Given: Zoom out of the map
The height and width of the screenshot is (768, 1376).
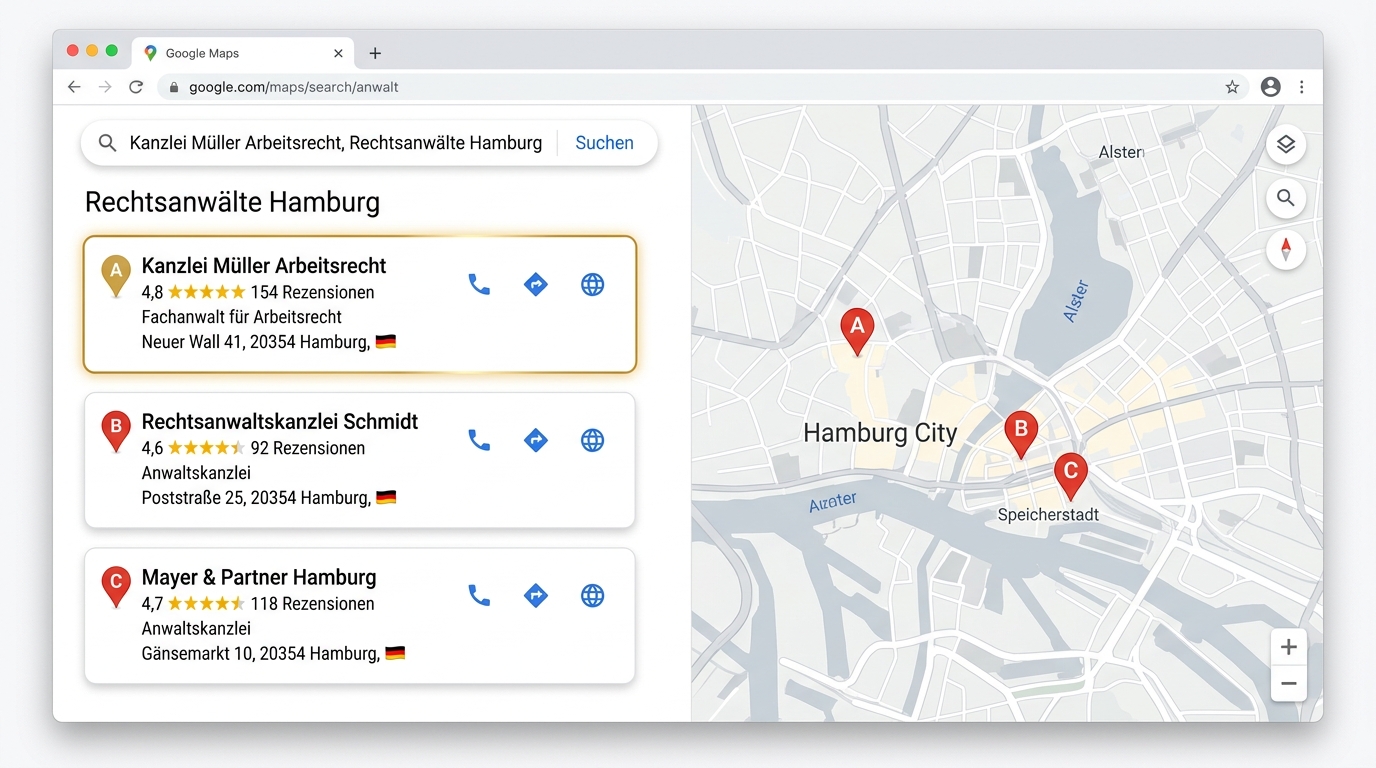Looking at the screenshot, I should click(x=1288, y=684).
